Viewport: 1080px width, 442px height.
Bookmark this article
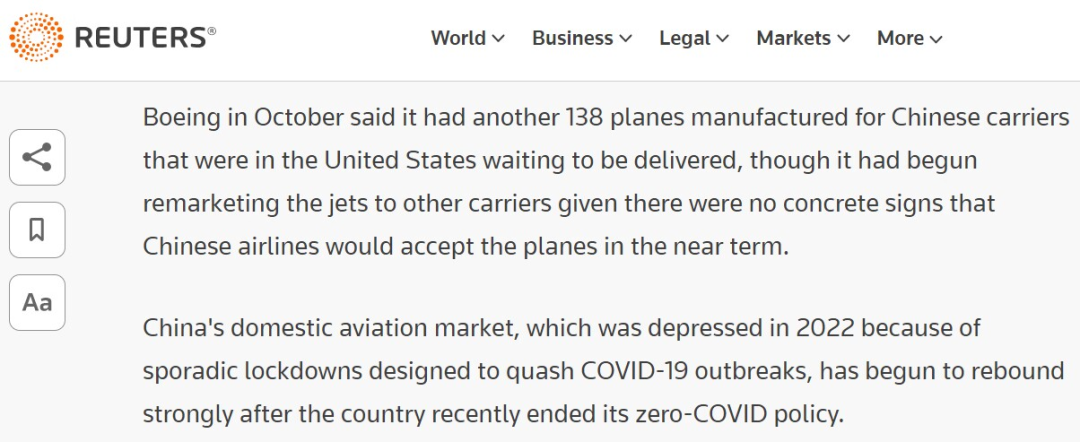tap(37, 230)
